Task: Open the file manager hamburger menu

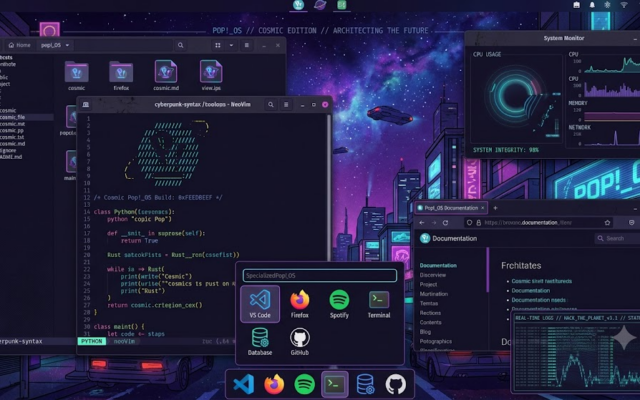Action: click(x=247, y=45)
